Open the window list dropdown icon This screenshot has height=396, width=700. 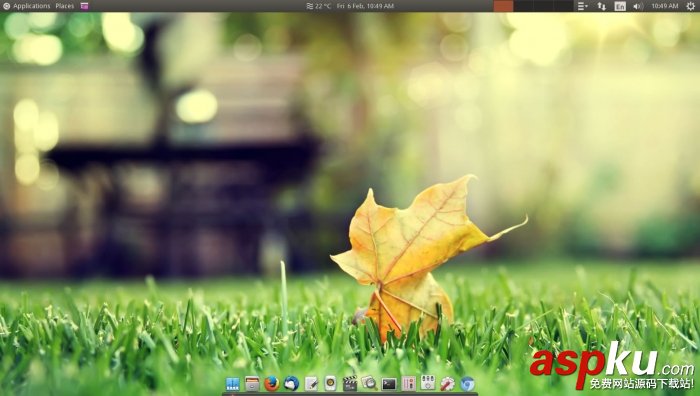(583, 6)
